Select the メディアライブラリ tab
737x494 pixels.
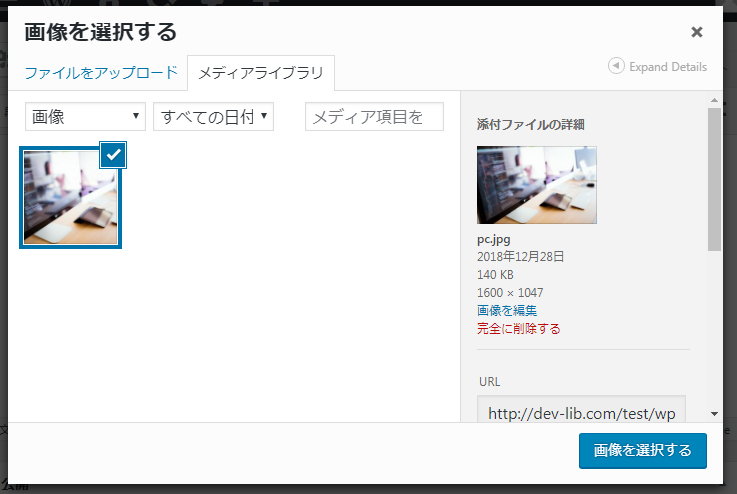[x=261, y=73]
